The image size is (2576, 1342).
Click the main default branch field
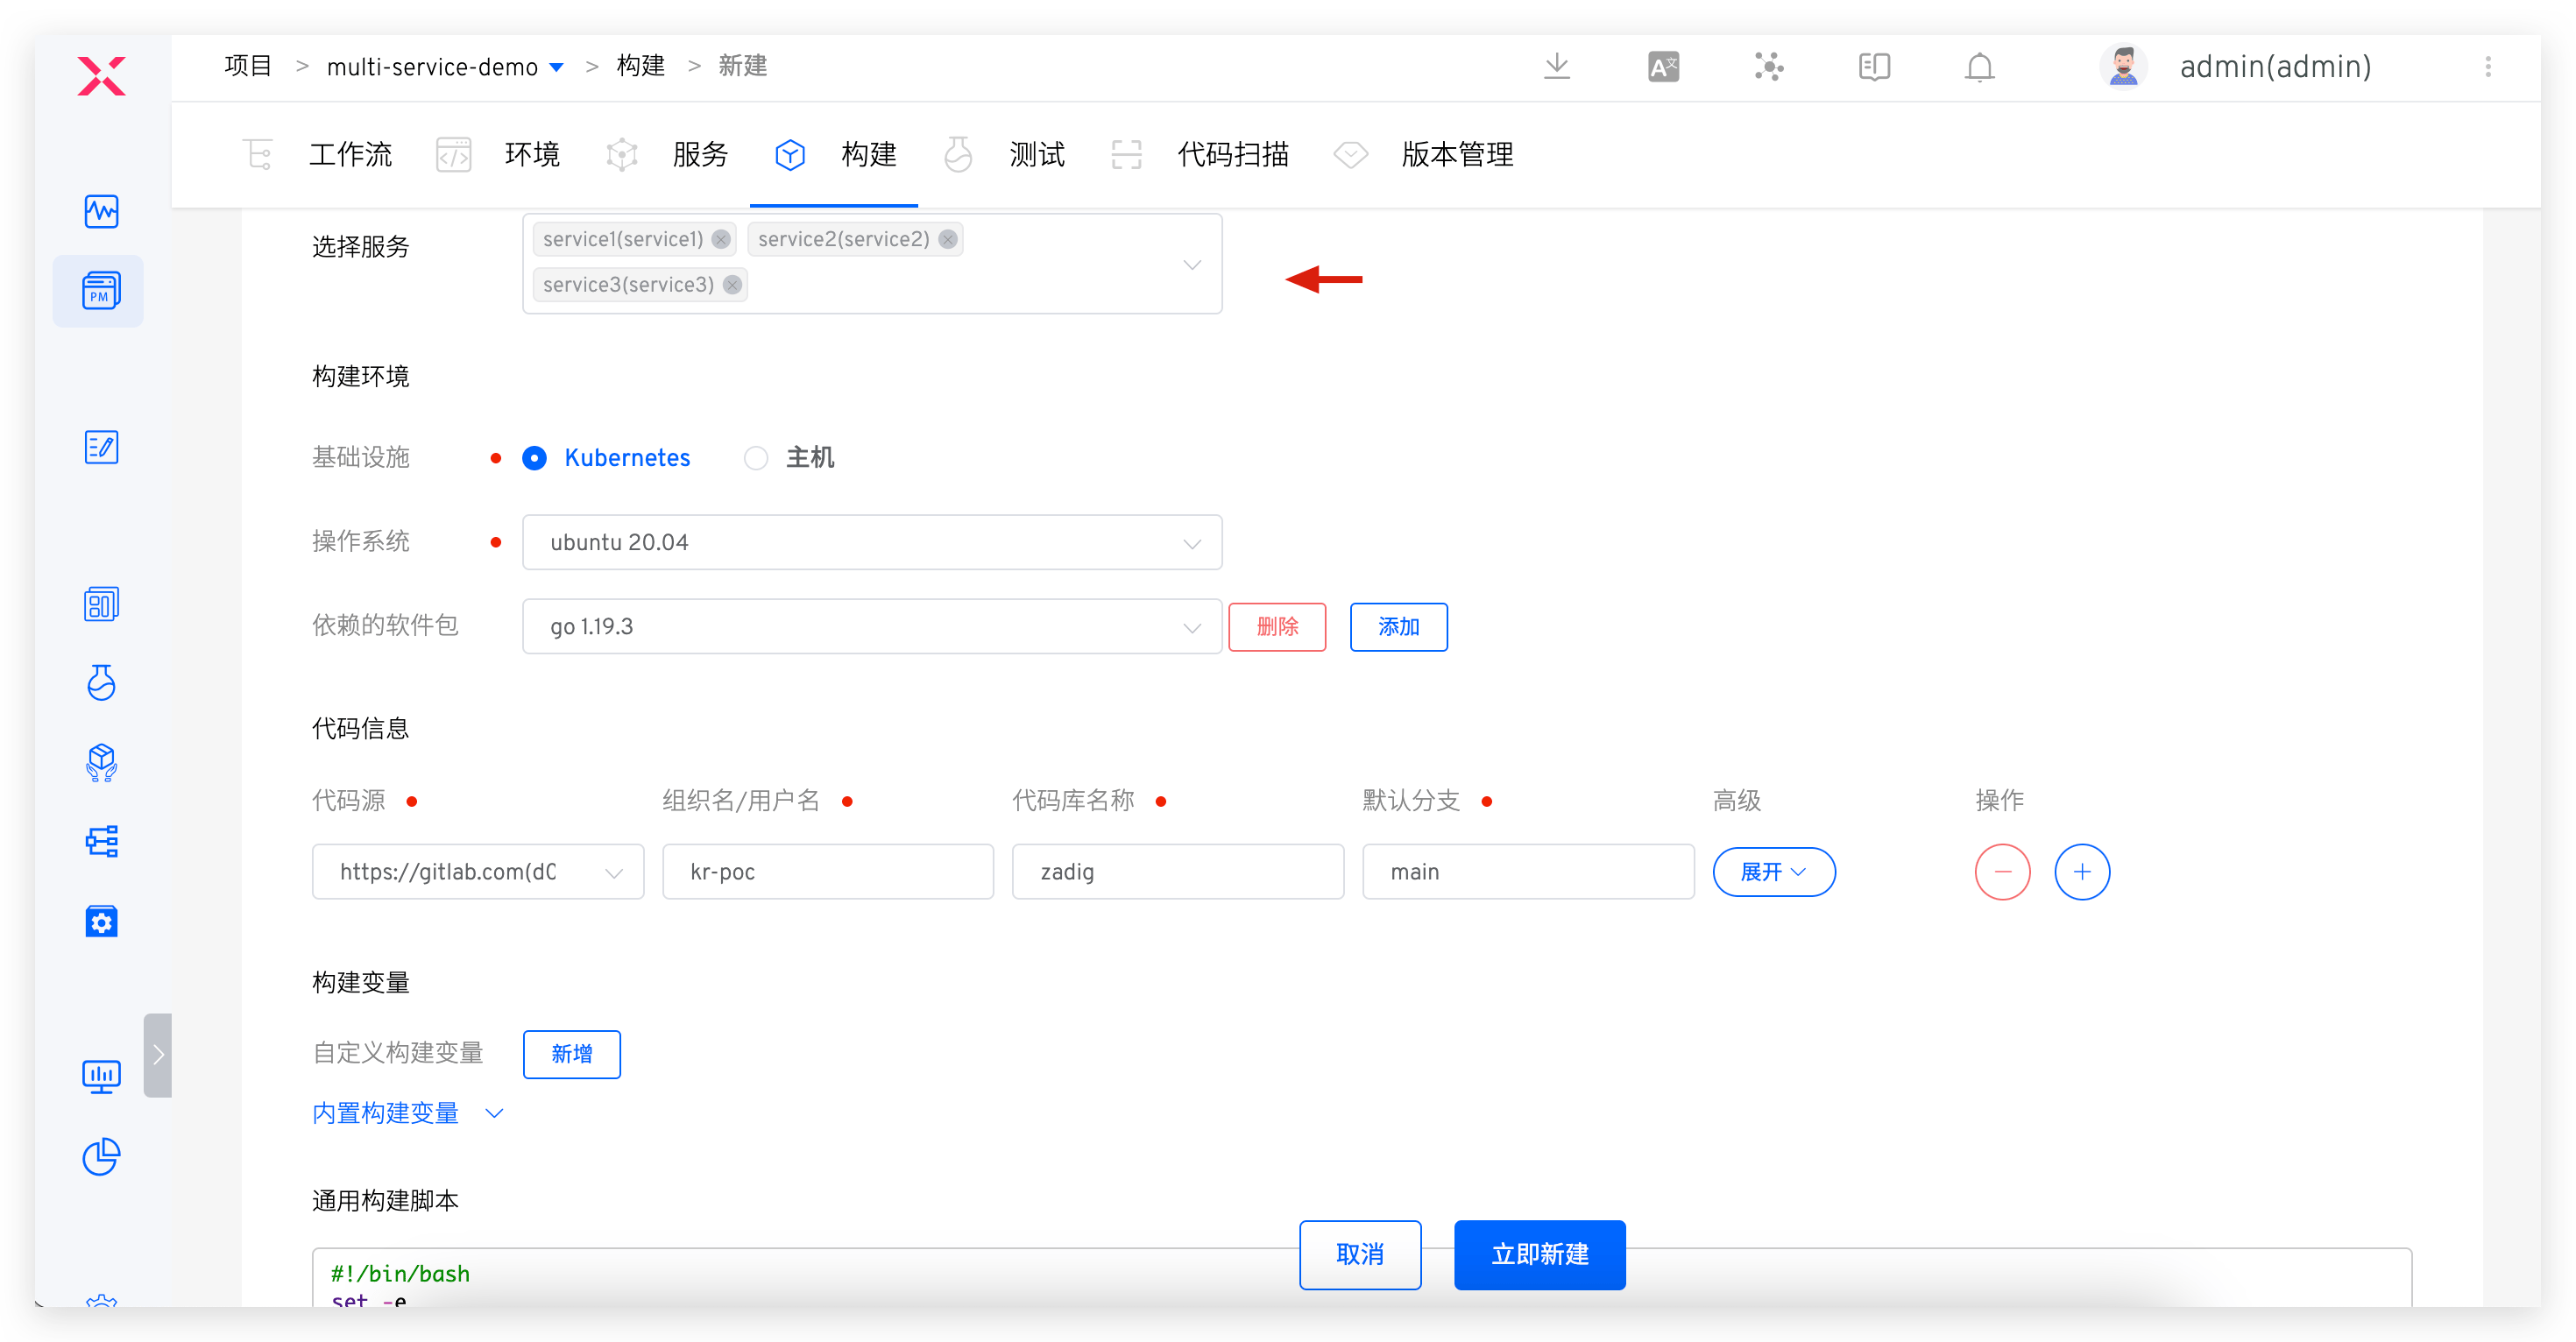[1527, 872]
